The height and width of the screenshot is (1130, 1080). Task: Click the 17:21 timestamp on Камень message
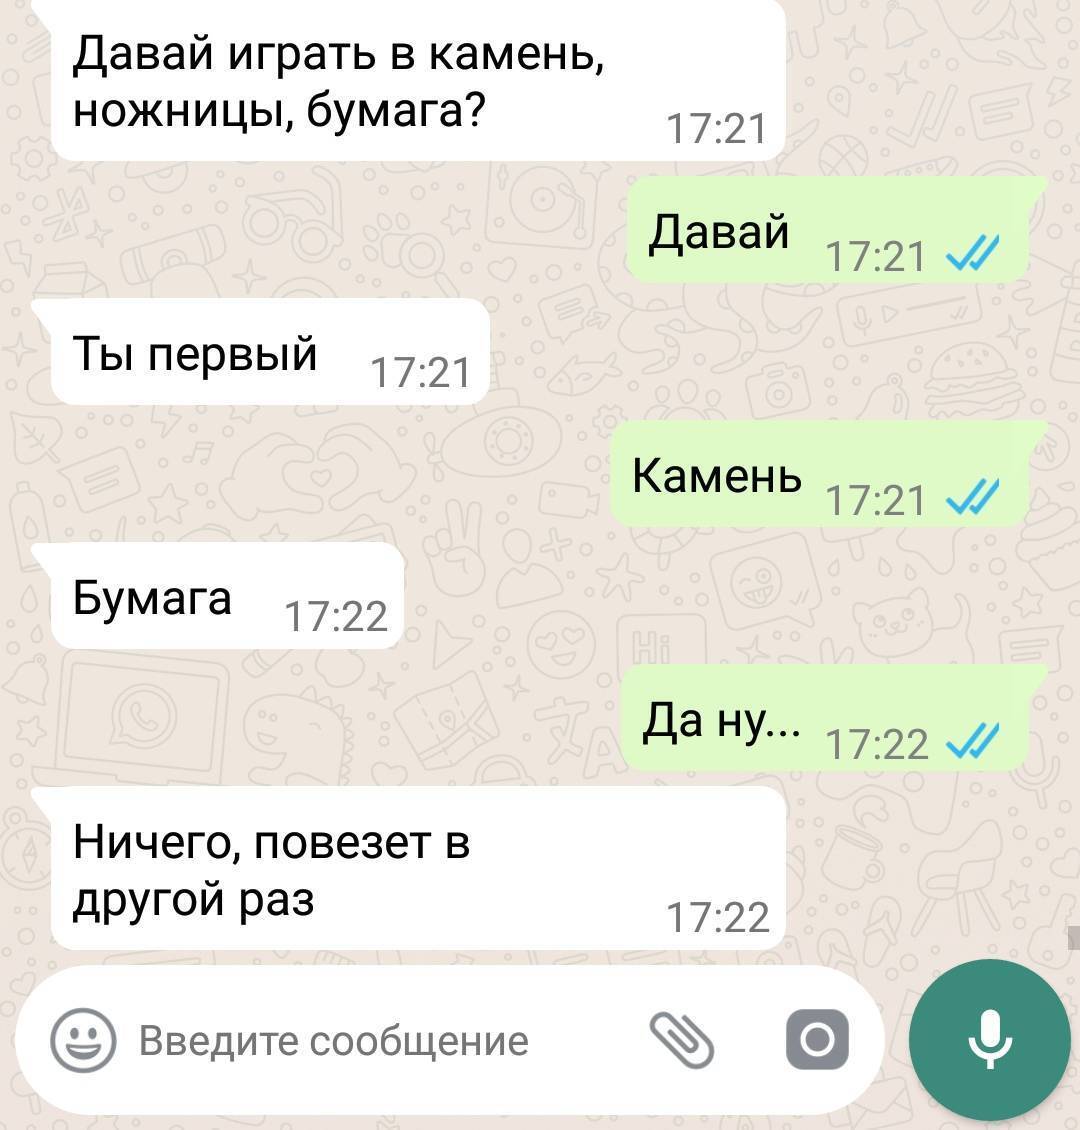[875, 501]
